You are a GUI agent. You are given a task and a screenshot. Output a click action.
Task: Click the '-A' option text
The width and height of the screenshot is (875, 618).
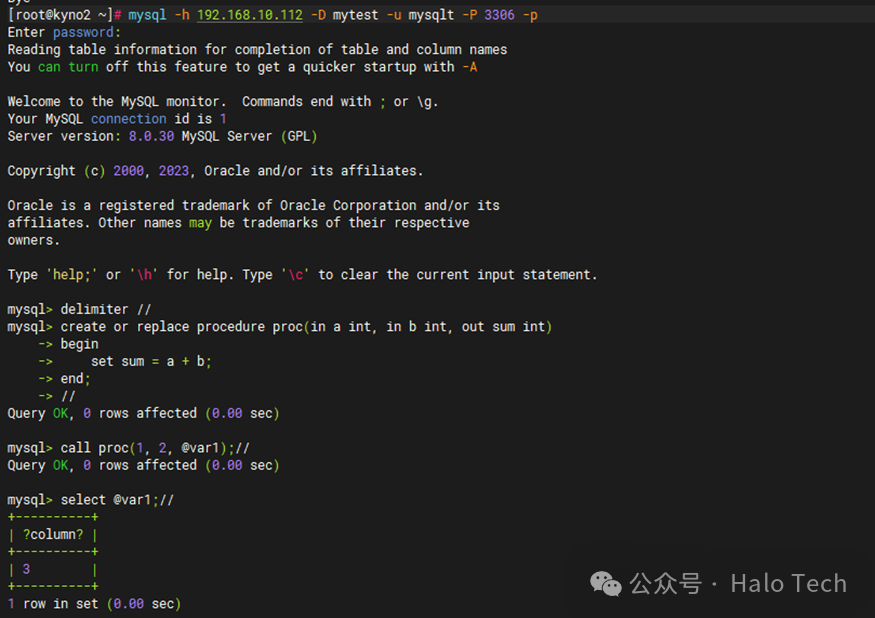point(469,67)
